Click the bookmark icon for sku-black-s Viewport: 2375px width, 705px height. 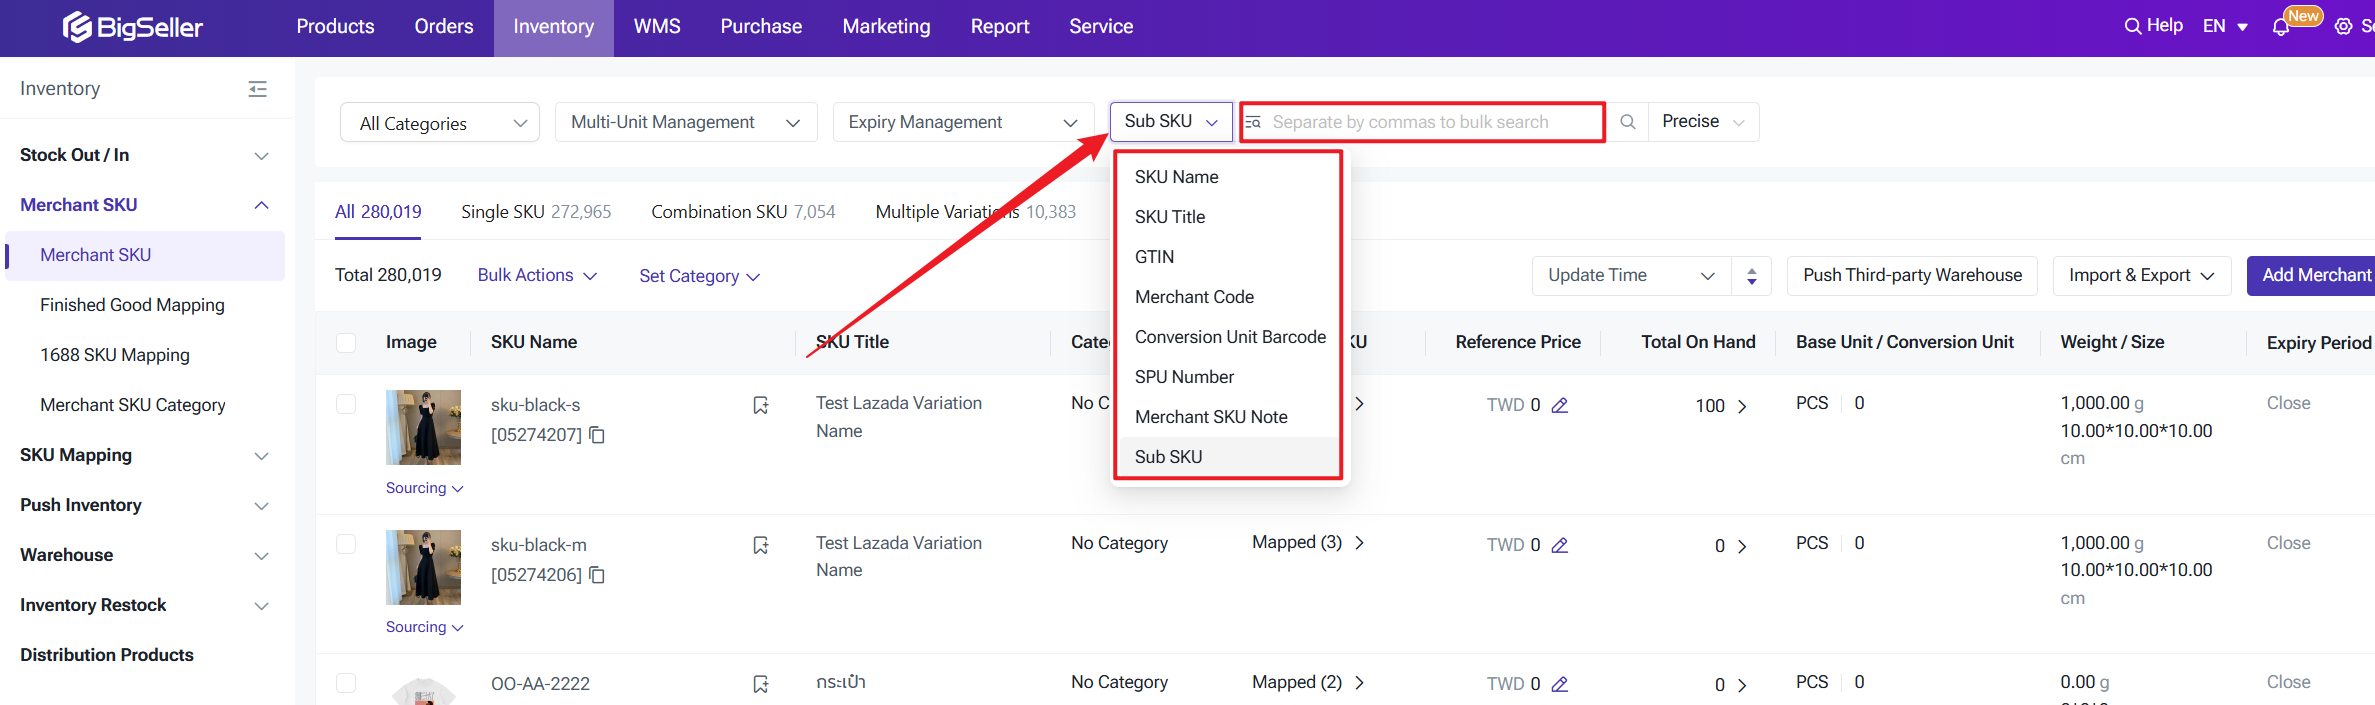[761, 405]
